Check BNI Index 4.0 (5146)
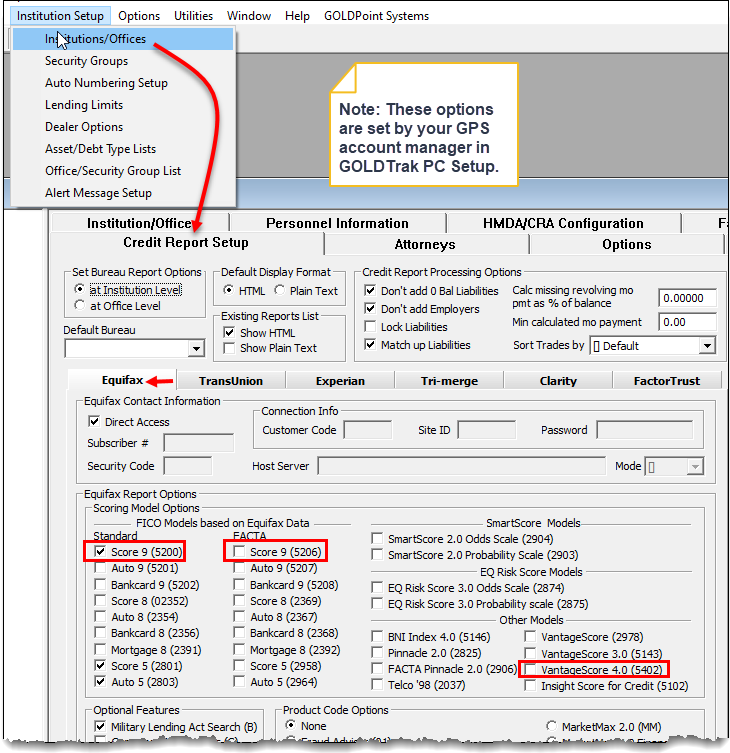 377,636
